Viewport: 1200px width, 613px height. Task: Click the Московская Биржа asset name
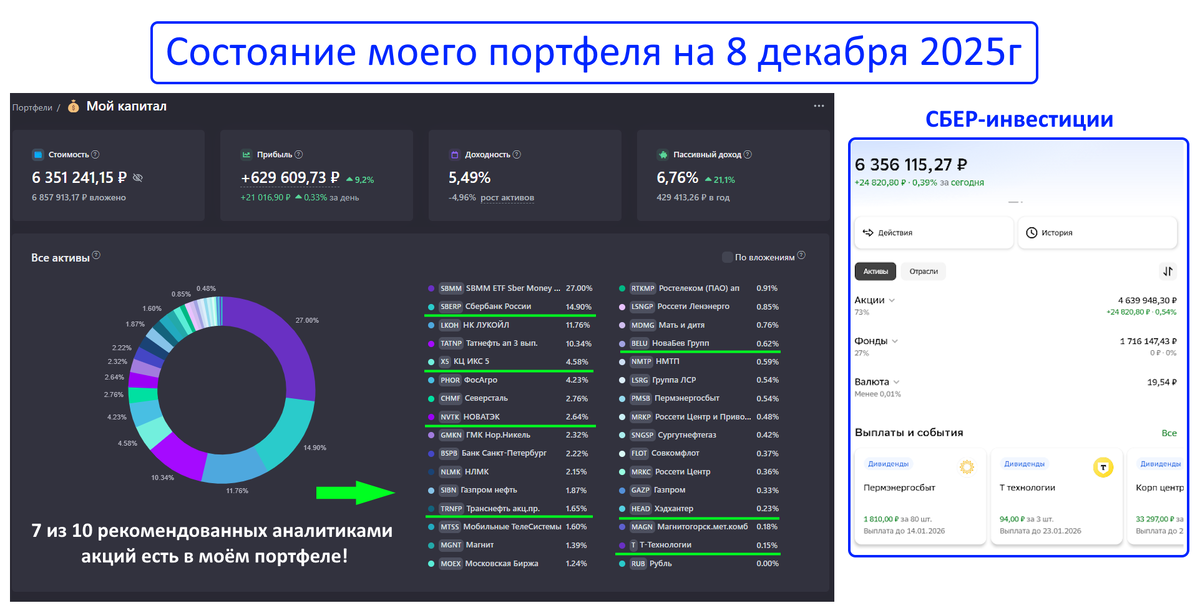[503, 564]
